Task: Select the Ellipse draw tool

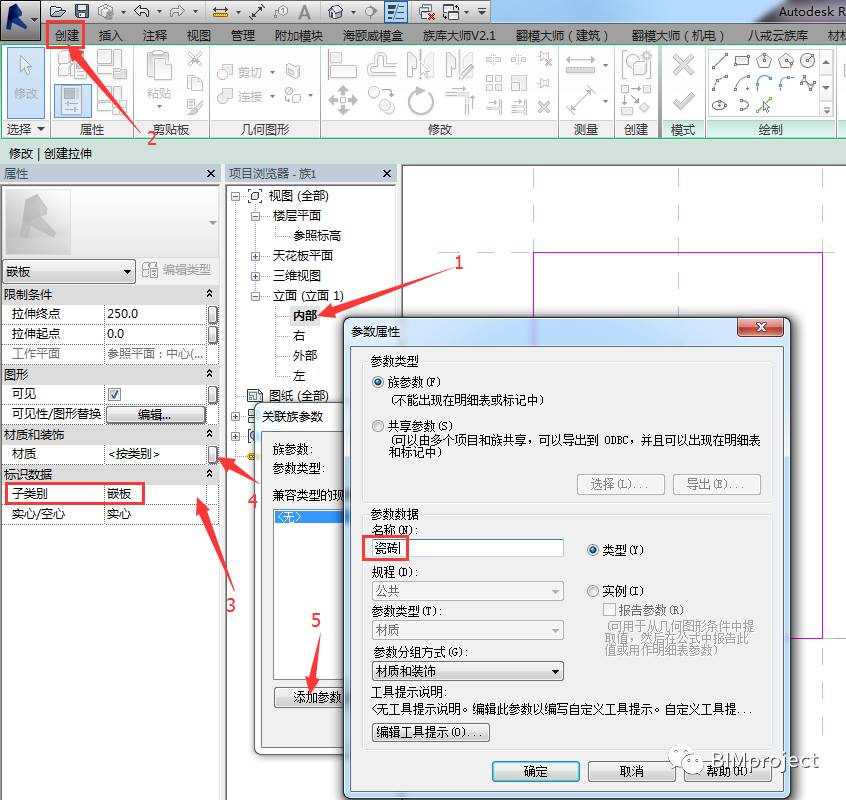Action: (719, 105)
